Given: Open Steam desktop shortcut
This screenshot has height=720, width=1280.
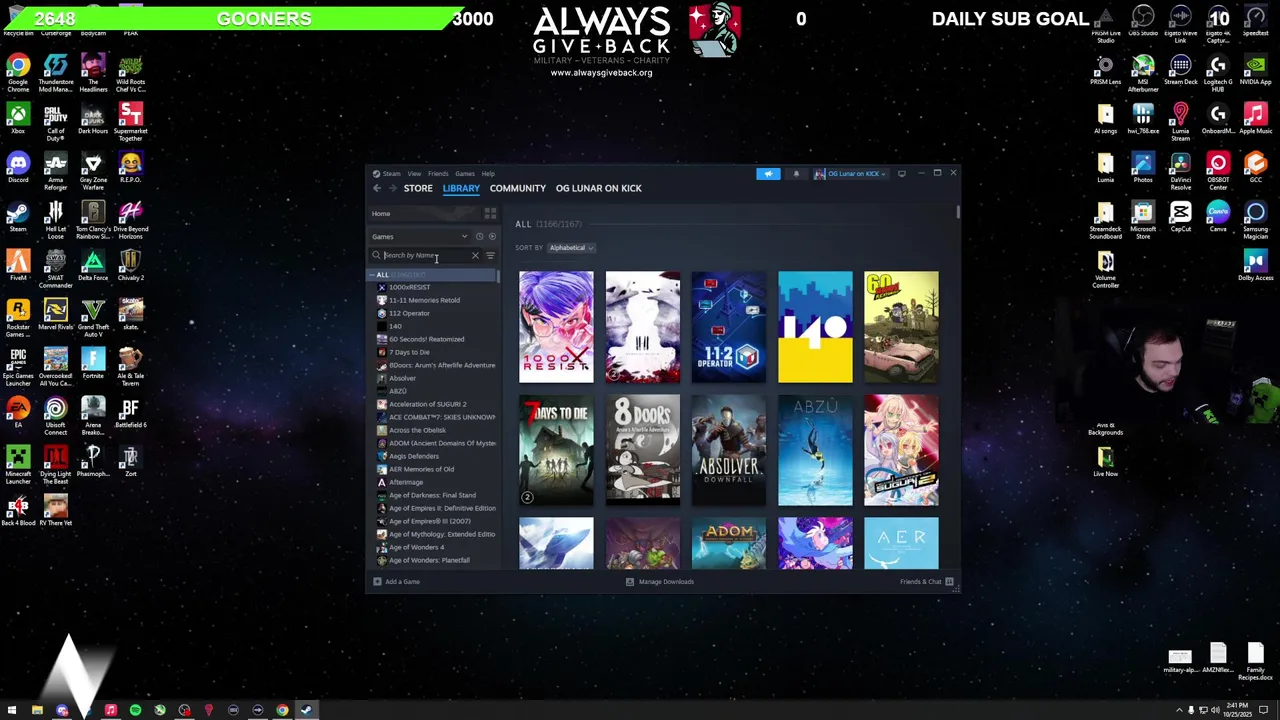Looking at the screenshot, I should coord(18,217).
